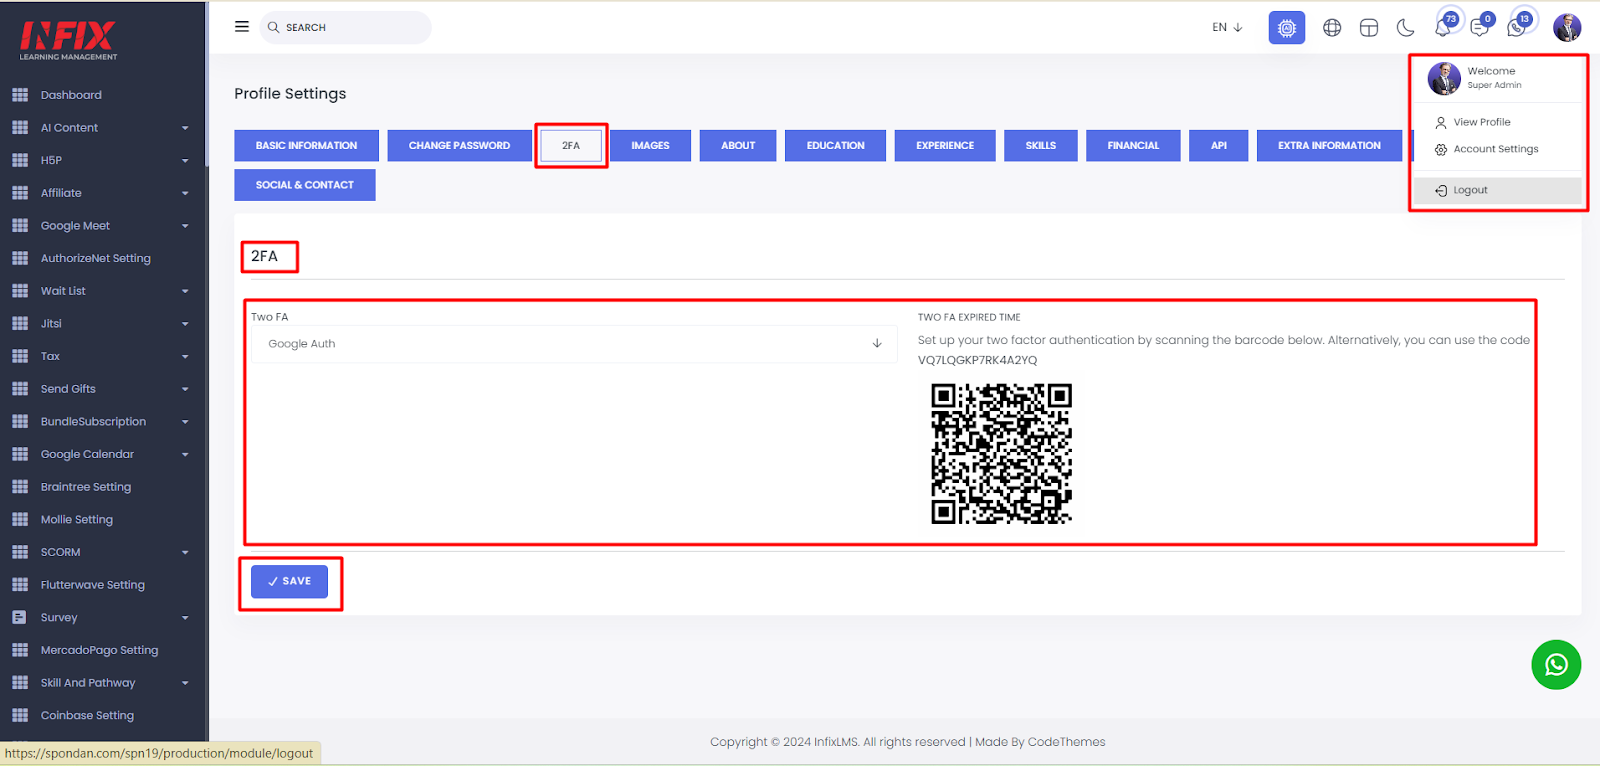
Task: Expand the Google Meet sidebar arrow
Action: 185,226
